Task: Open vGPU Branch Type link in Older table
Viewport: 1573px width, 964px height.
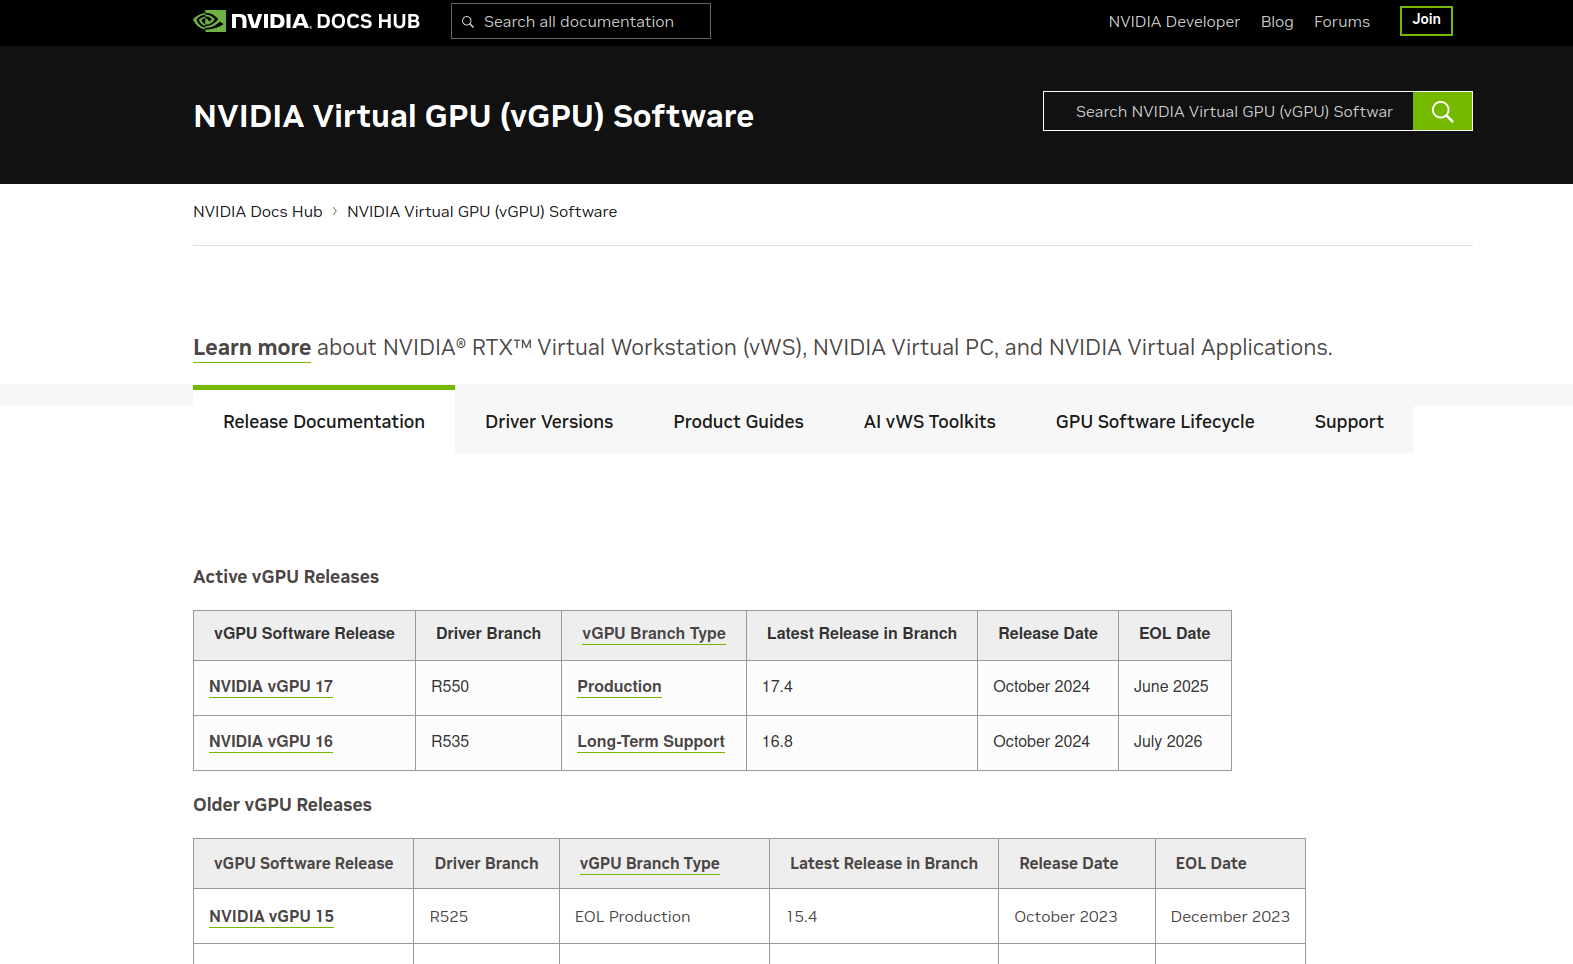Action: (650, 864)
